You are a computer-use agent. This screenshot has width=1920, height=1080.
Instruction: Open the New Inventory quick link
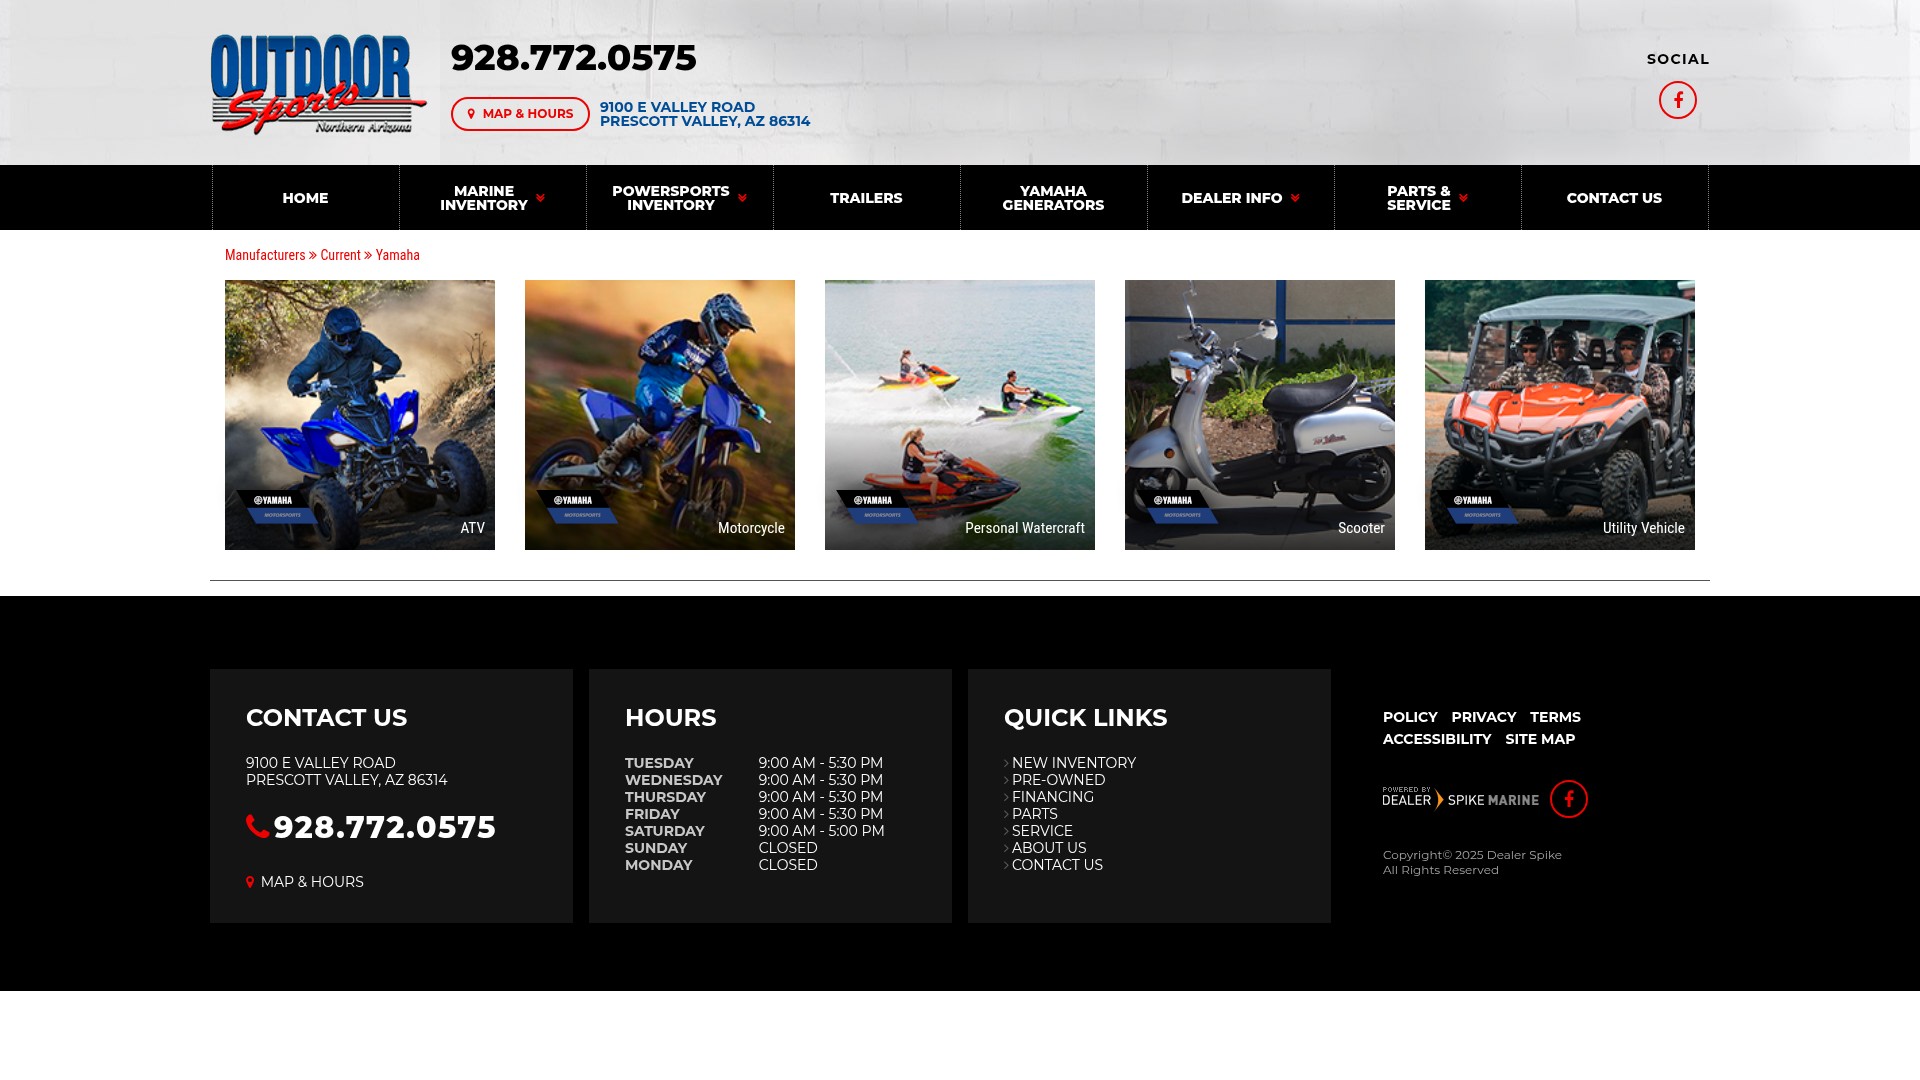(x=1073, y=763)
